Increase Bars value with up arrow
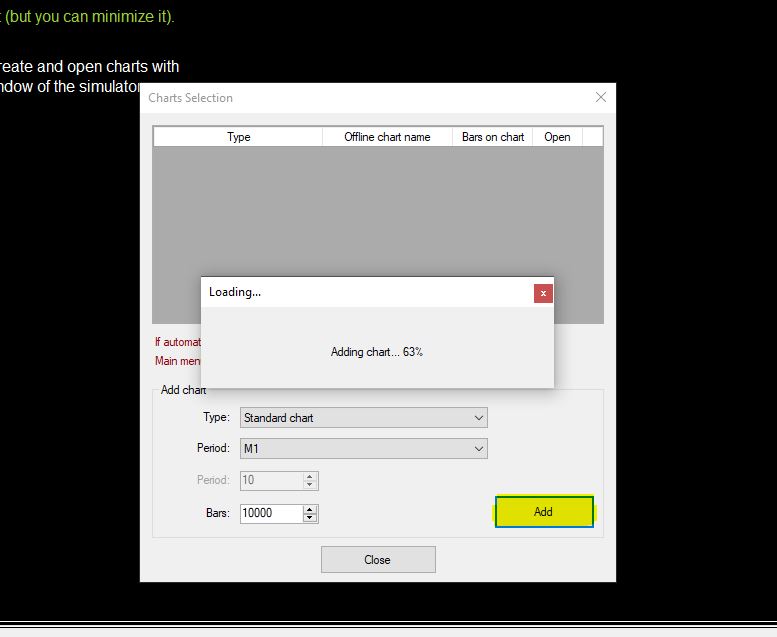This screenshot has width=777, height=637. coord(310,509)
